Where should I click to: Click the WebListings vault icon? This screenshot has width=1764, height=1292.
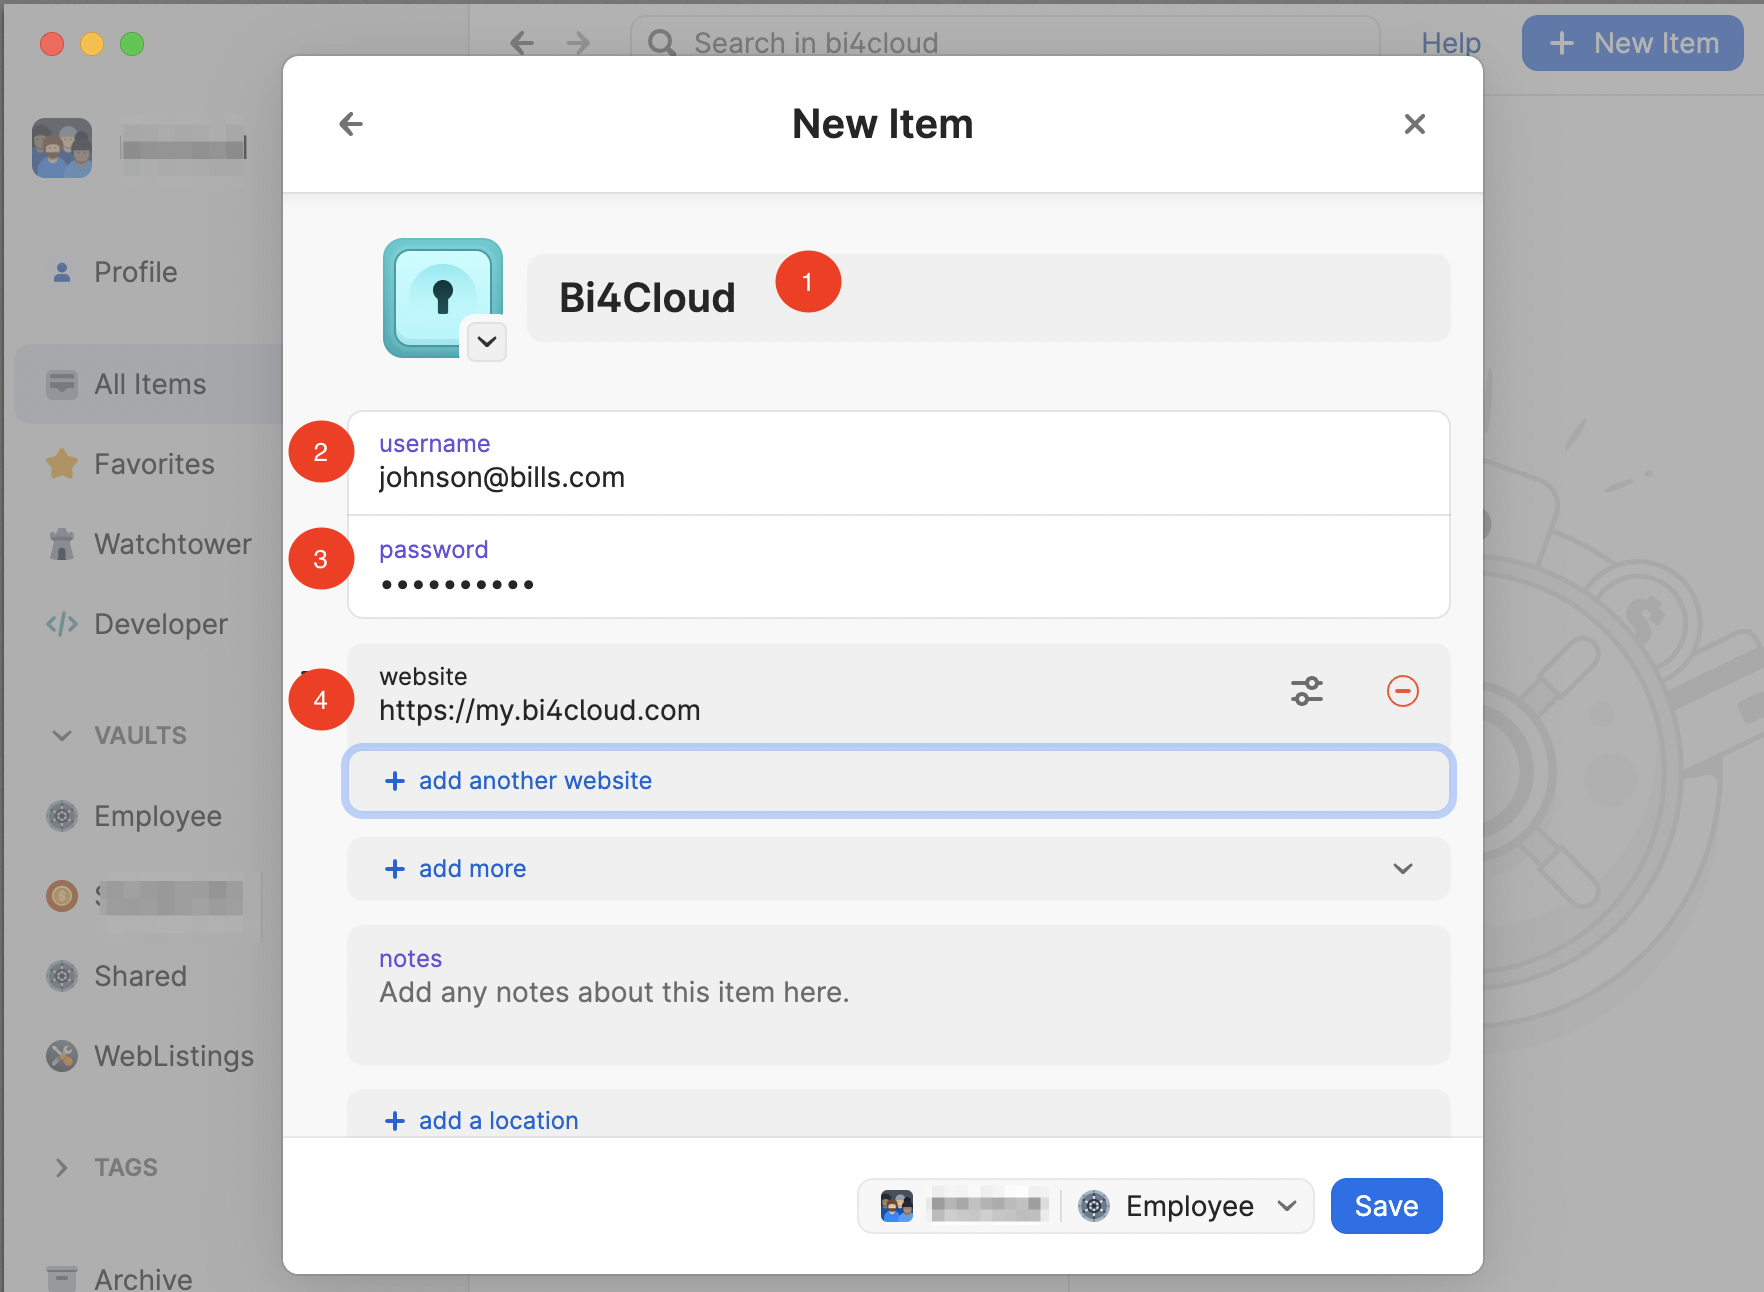tap(62, 1056)
